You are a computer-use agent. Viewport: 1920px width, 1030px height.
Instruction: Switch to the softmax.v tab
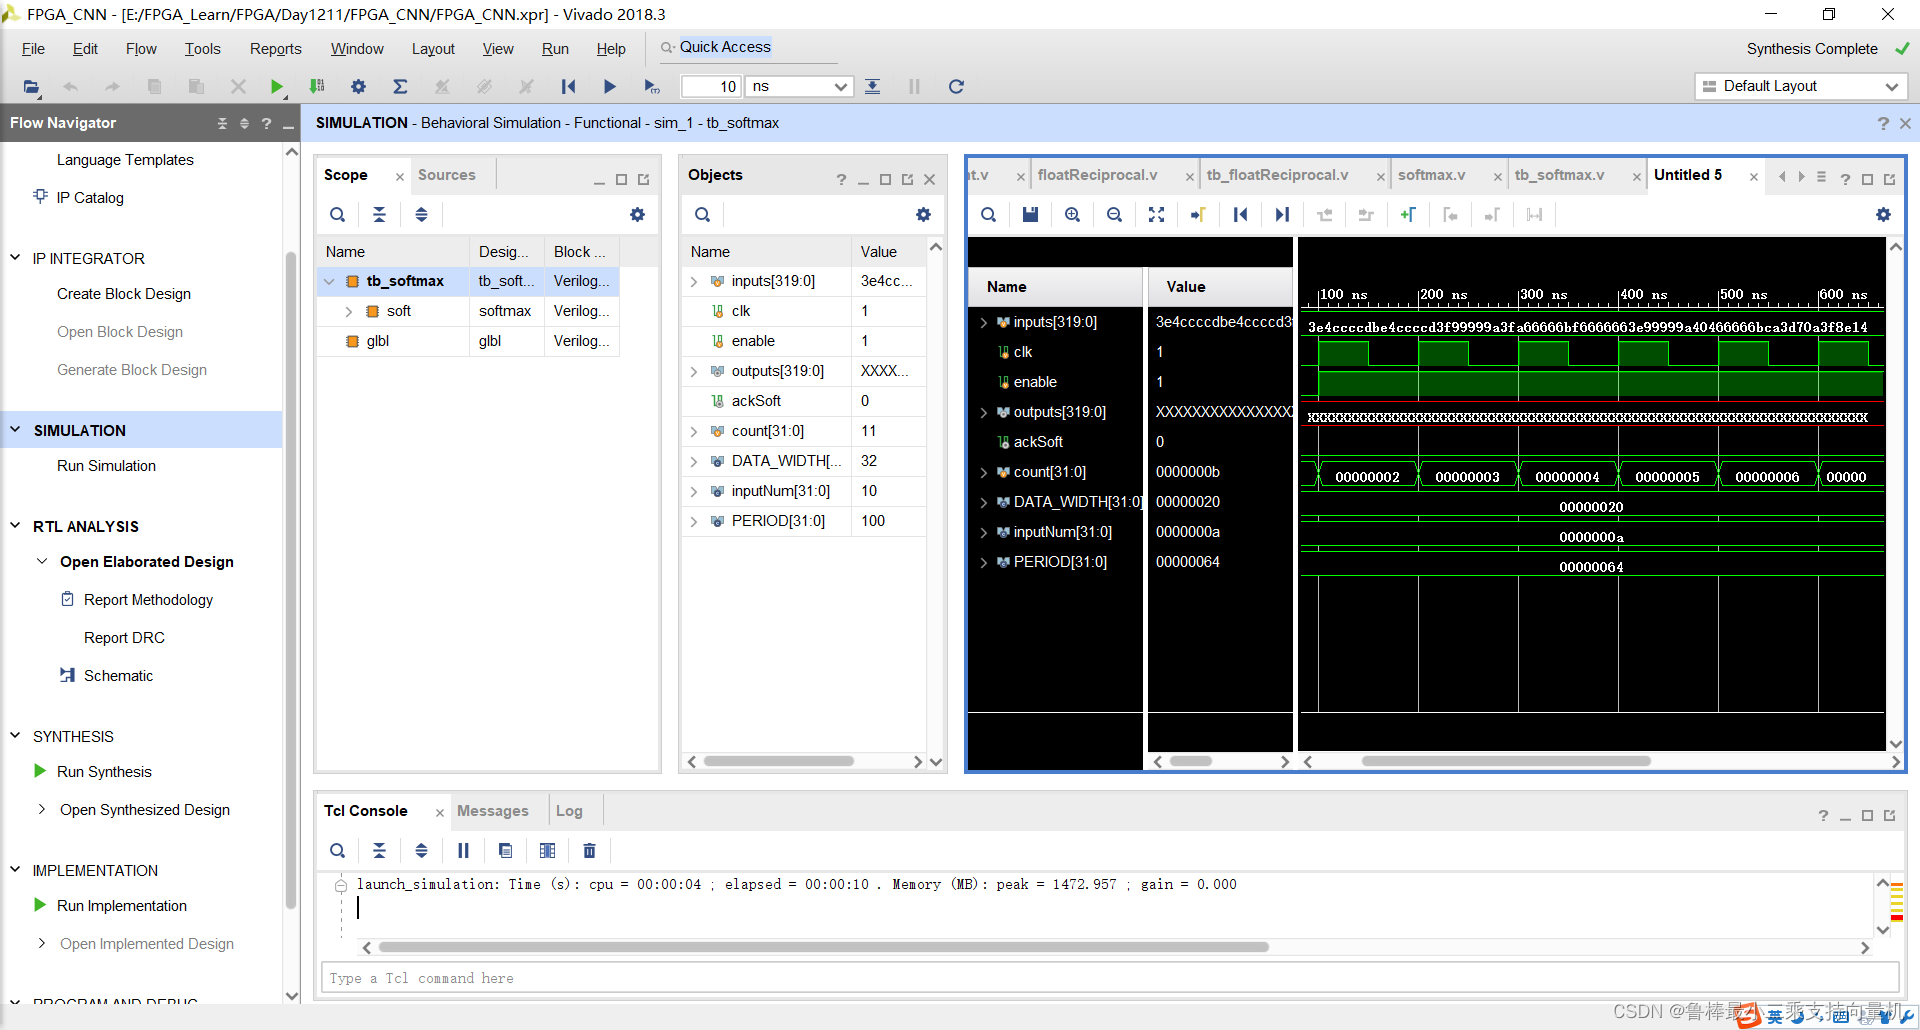1431,175
